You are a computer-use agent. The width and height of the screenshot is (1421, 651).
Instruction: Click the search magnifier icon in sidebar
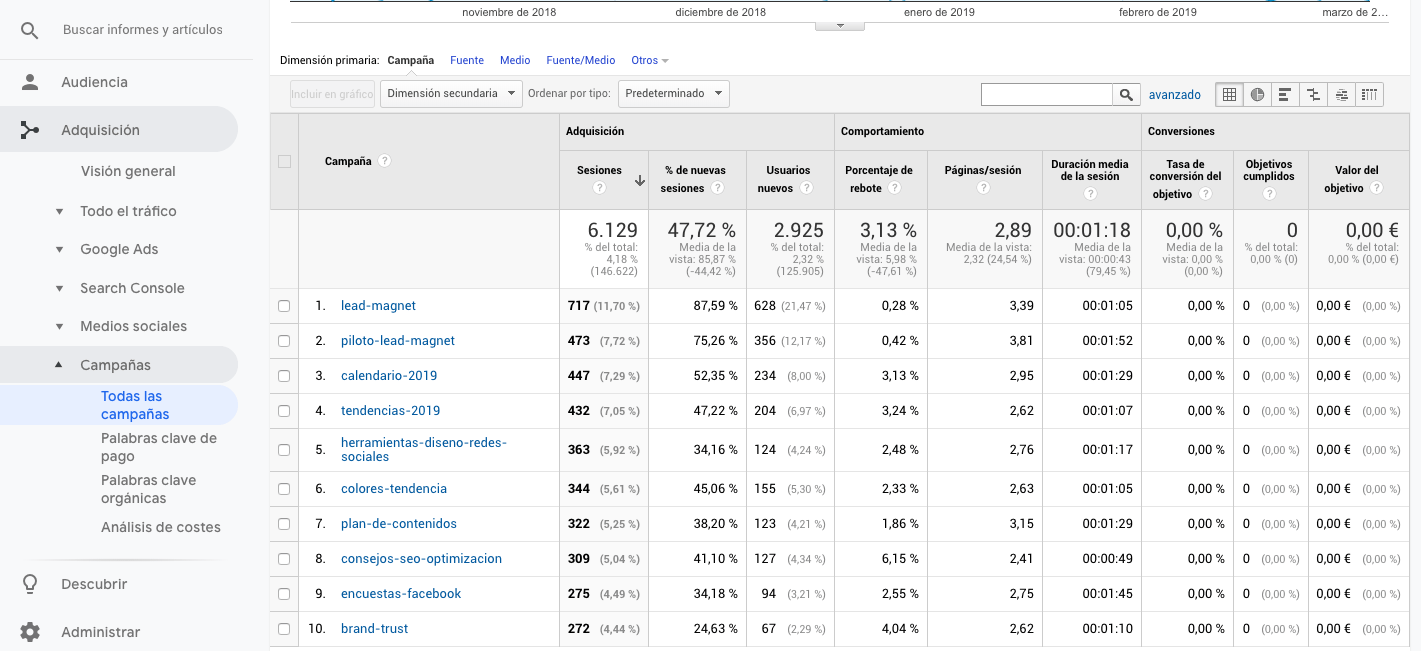pyautogui.click(x=30, y=31)
